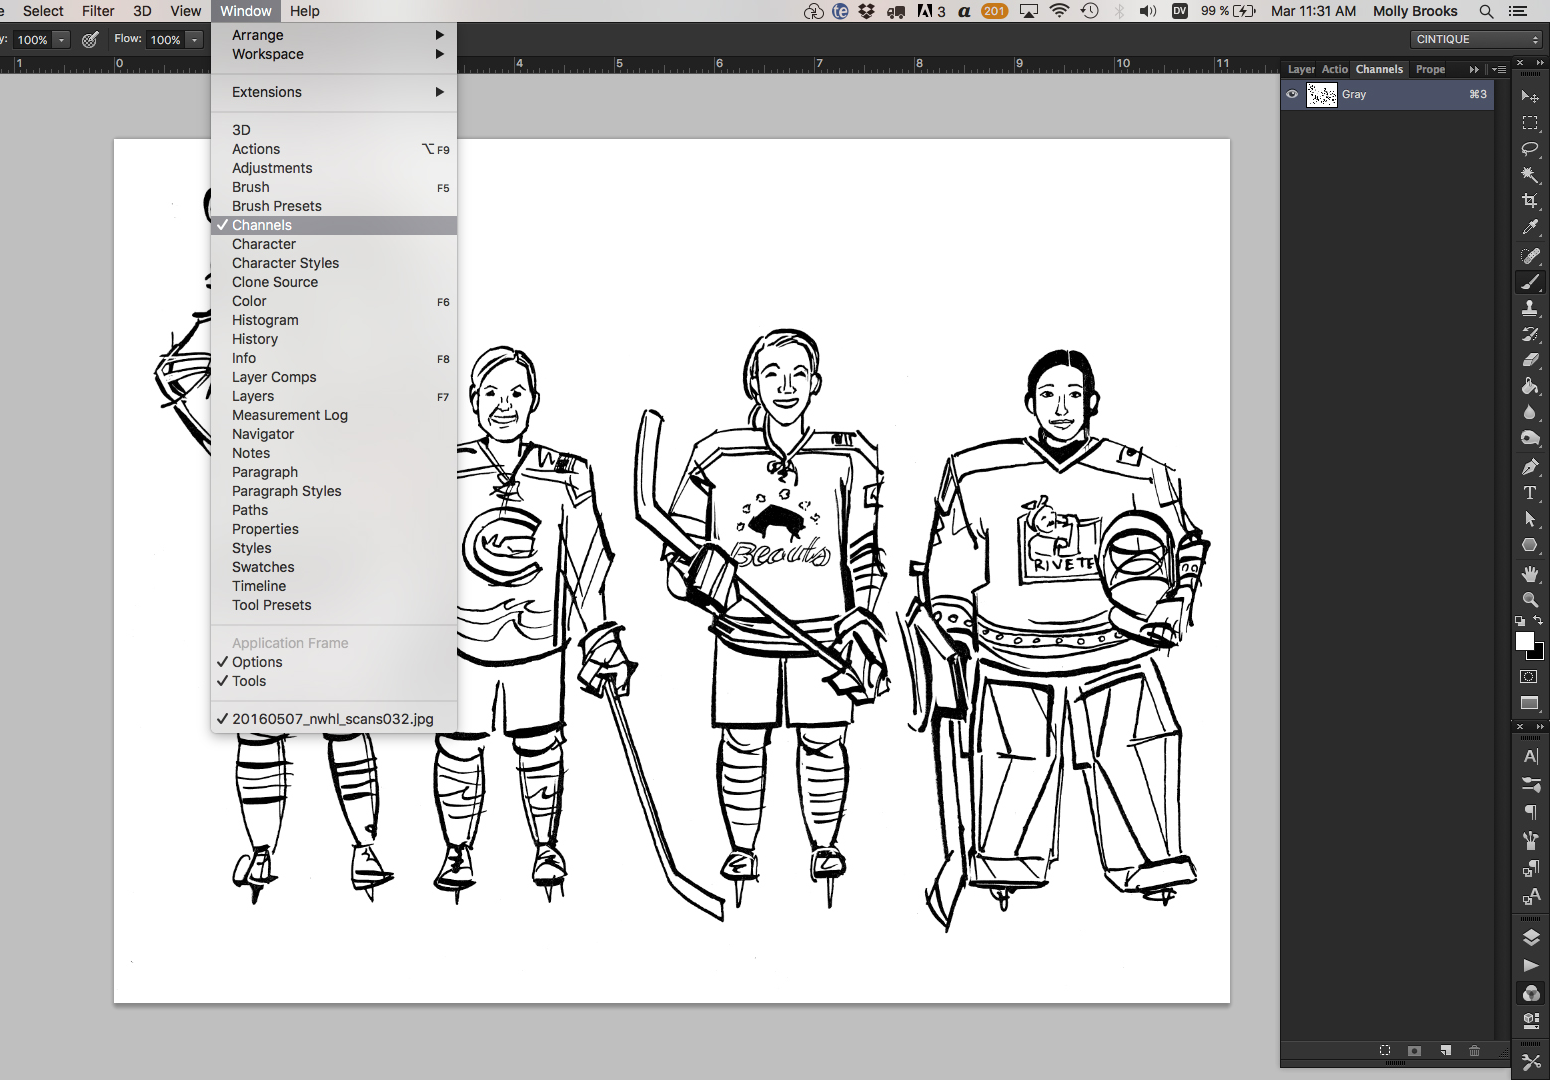Select the Blur tool droplet icon
Screen dimensions: 1550x1080
click(x=1530, y=412)
